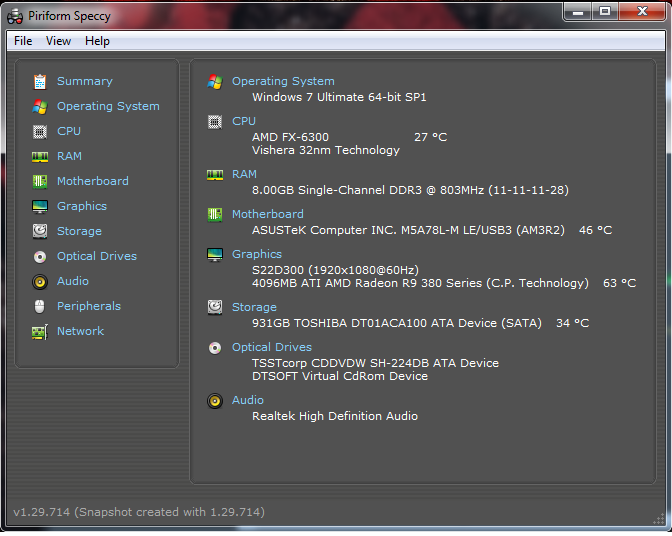The height and width of the screenshot is (536, 672).
Task: Click the resize grip at window corner
Action: [658, 519]
